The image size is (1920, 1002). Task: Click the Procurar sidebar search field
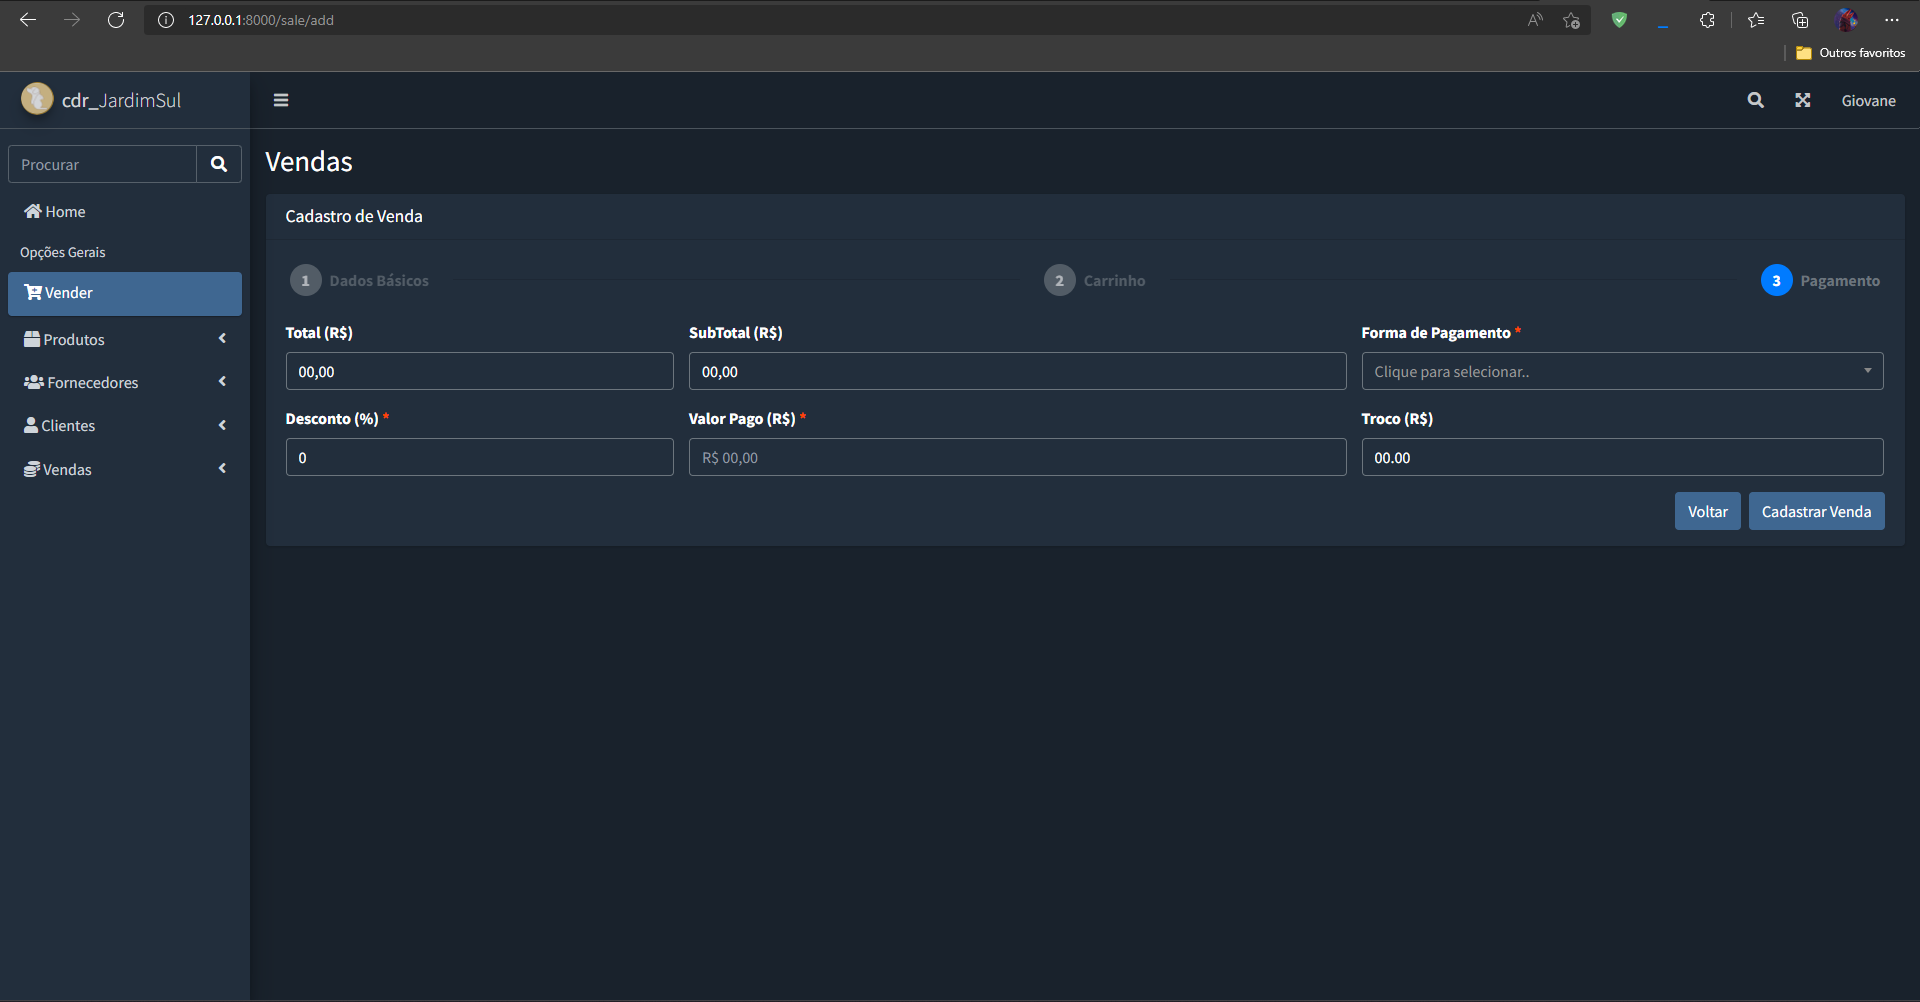point(102,164)
